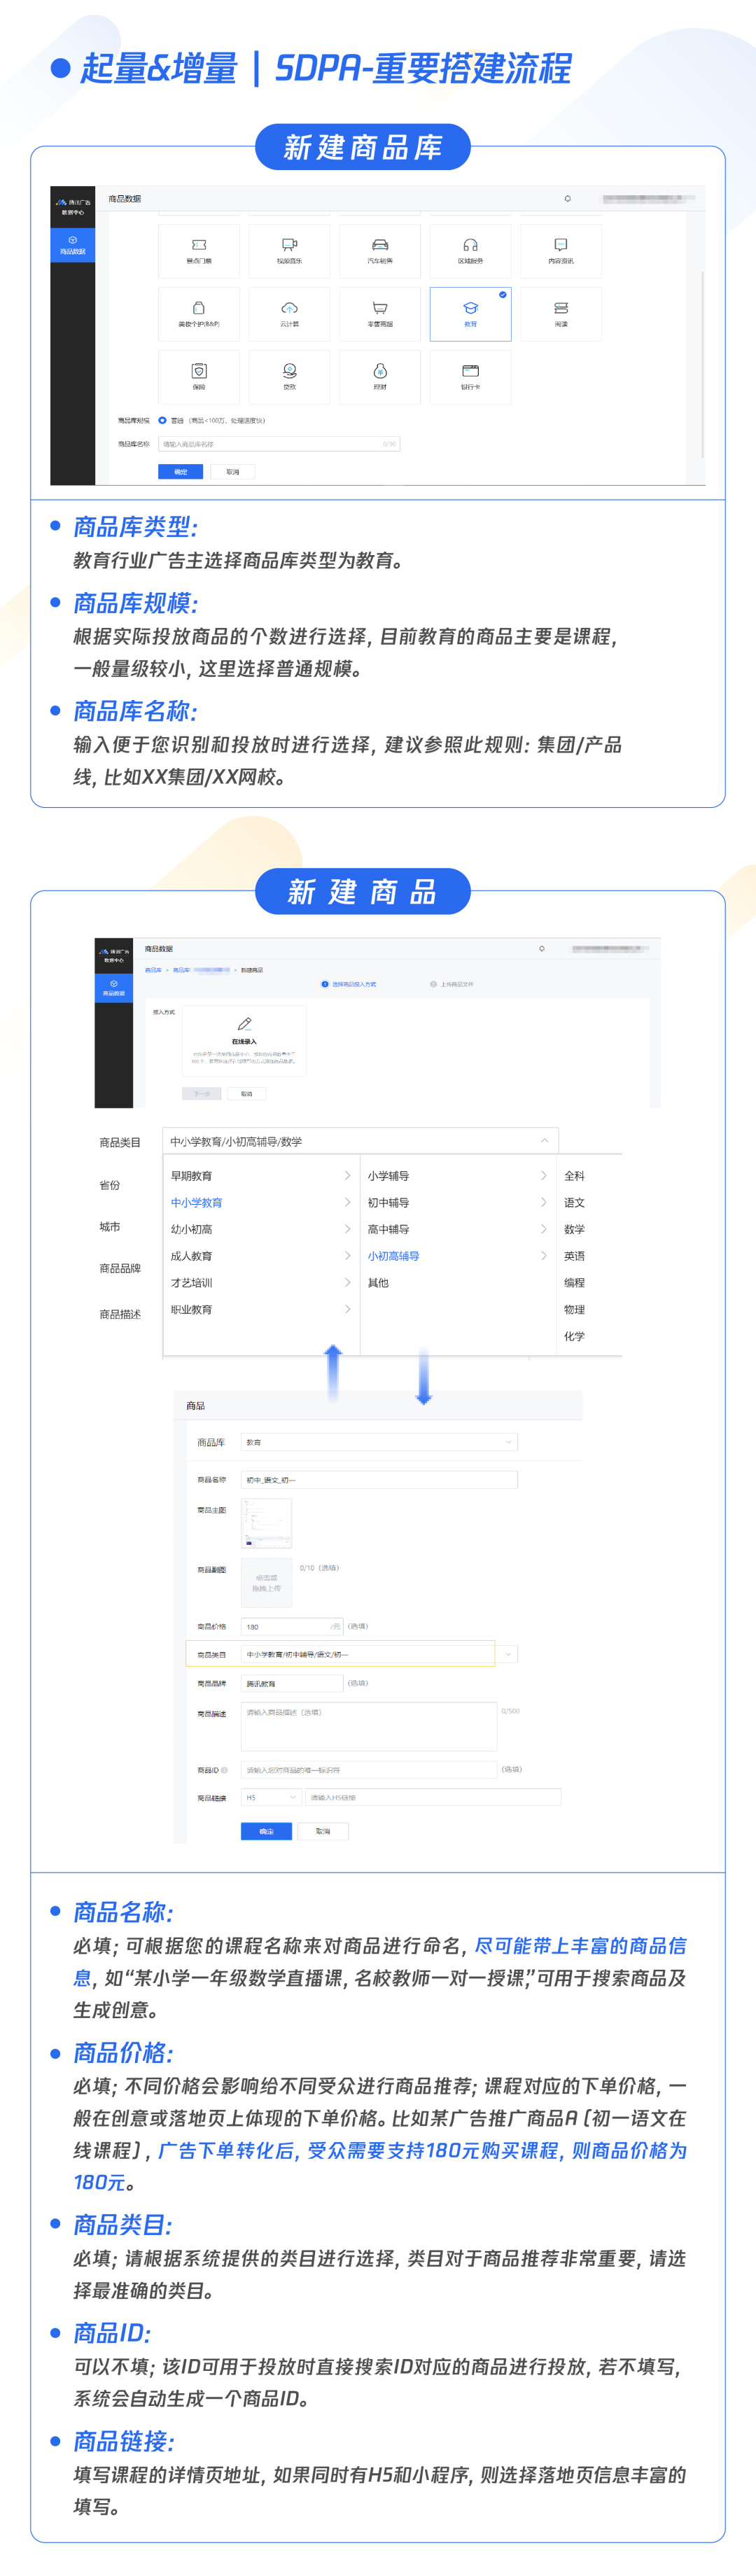Open notification bell in 新建商品 screenshot
This screenshot has width=756, height=2576.
click(542, 948)
